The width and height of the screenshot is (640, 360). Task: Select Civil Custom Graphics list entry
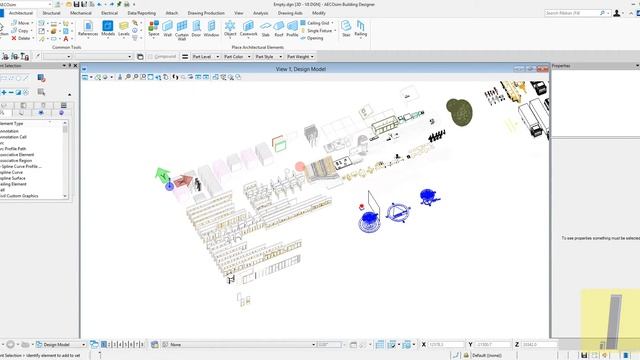pos(19,196)
